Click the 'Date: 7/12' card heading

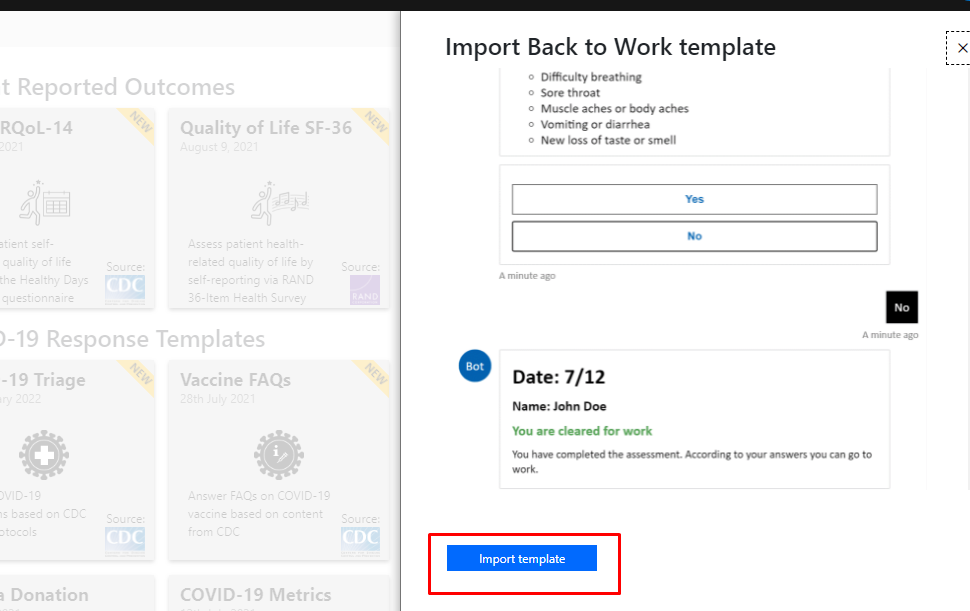pos(558,377)
